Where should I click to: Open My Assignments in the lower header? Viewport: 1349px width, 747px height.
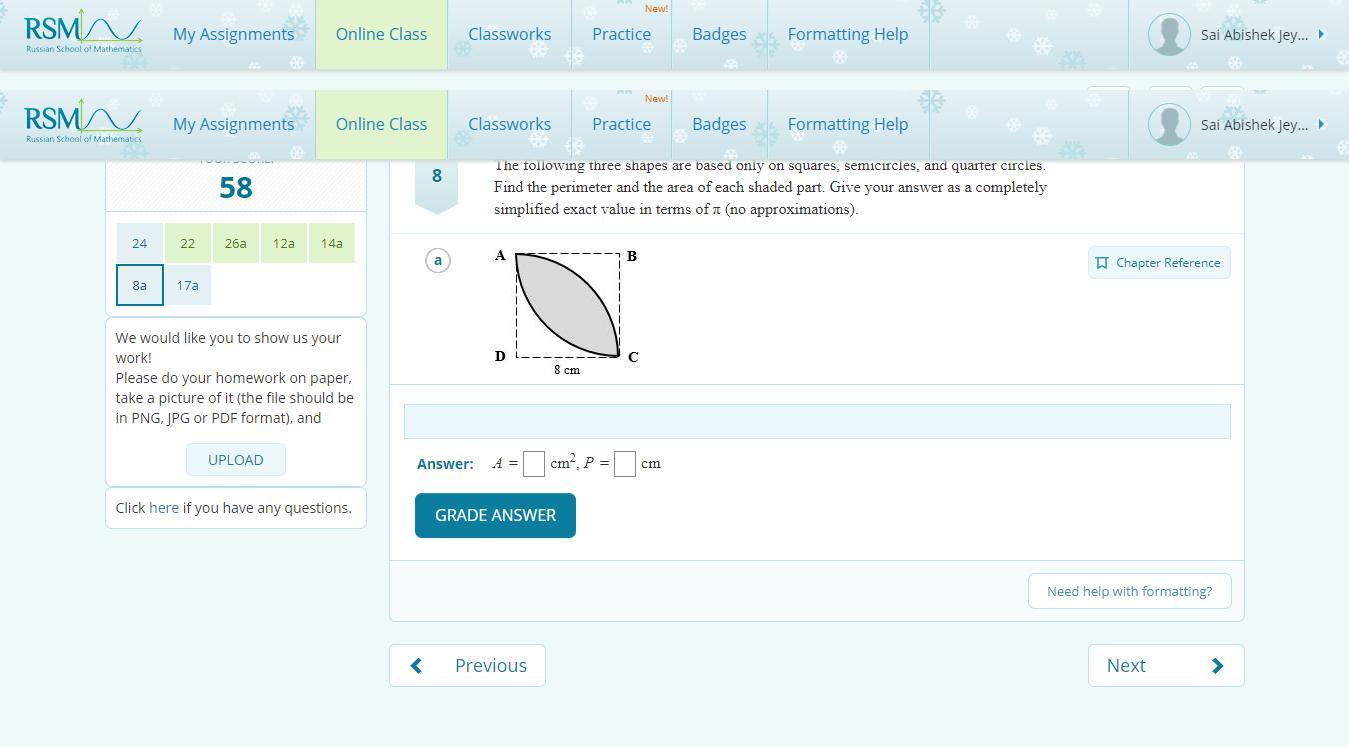coord(233,124)
